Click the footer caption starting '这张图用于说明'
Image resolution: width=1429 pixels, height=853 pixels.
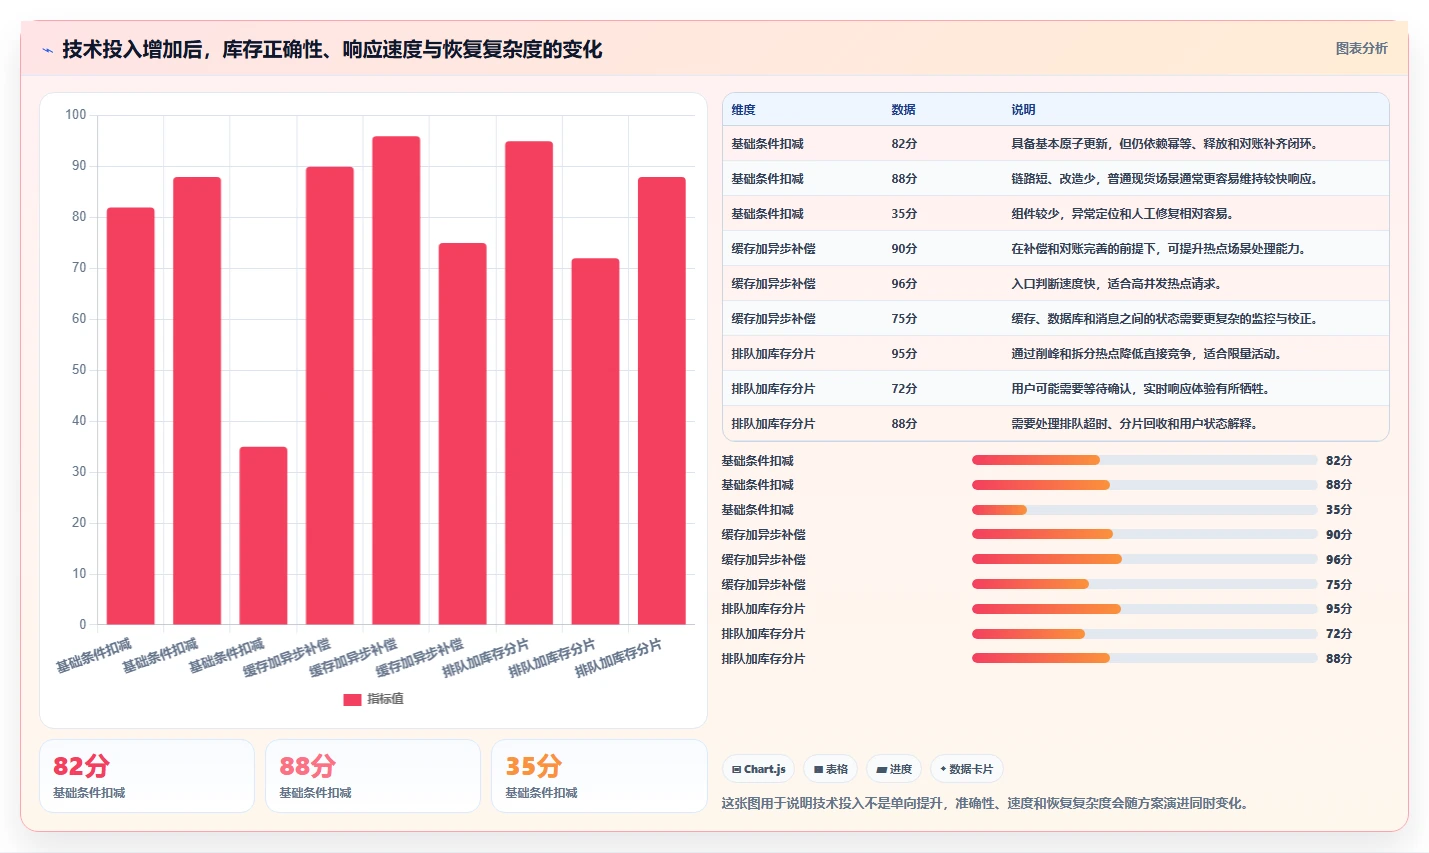click(x=988, y=803)
